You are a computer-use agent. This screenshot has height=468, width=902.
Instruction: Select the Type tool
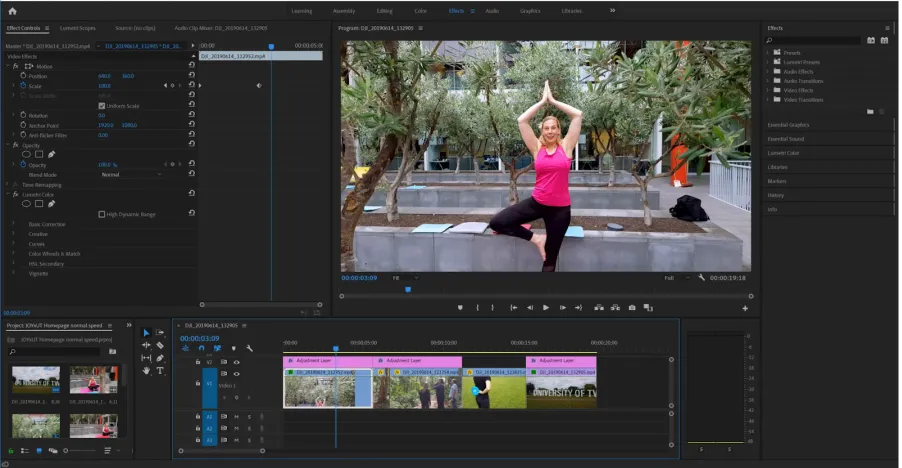[x=160, y=371]
